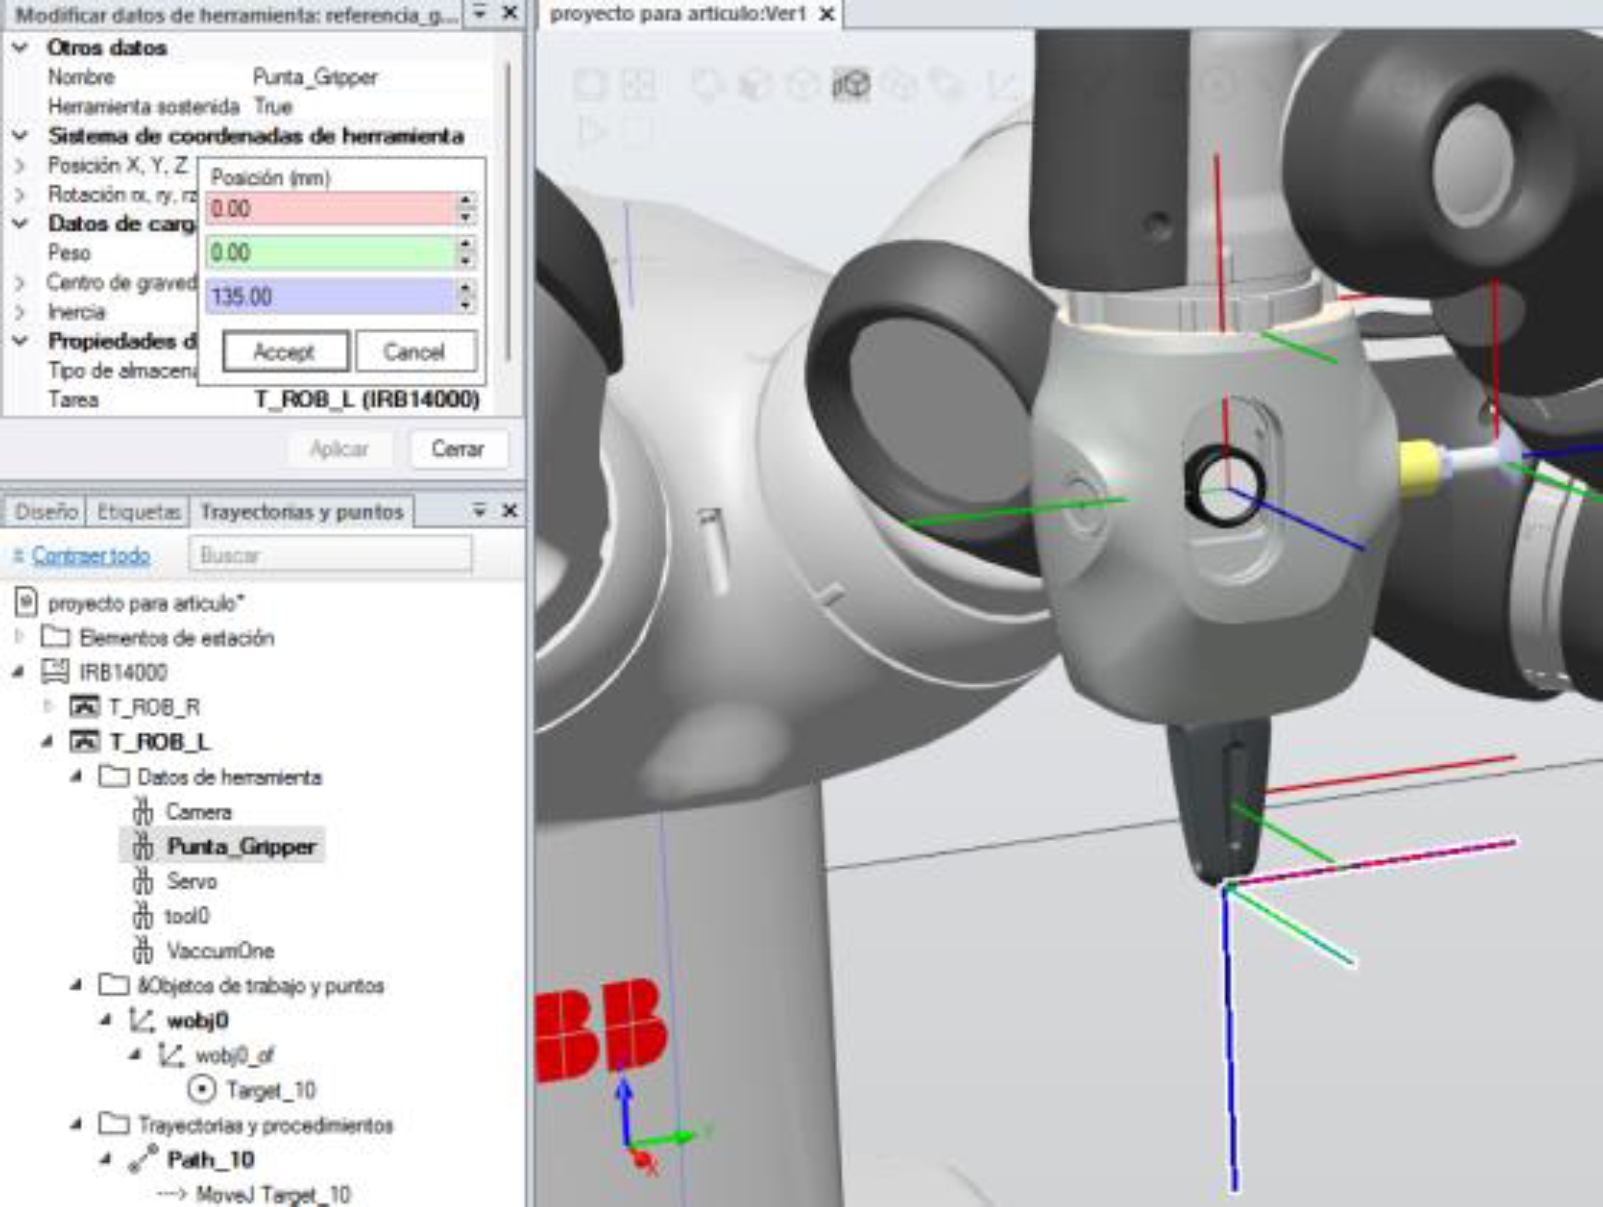The width and height of the screenshot is (1603, 1207).
Task: Click the Contraer todo link
Action: (90, 556)
